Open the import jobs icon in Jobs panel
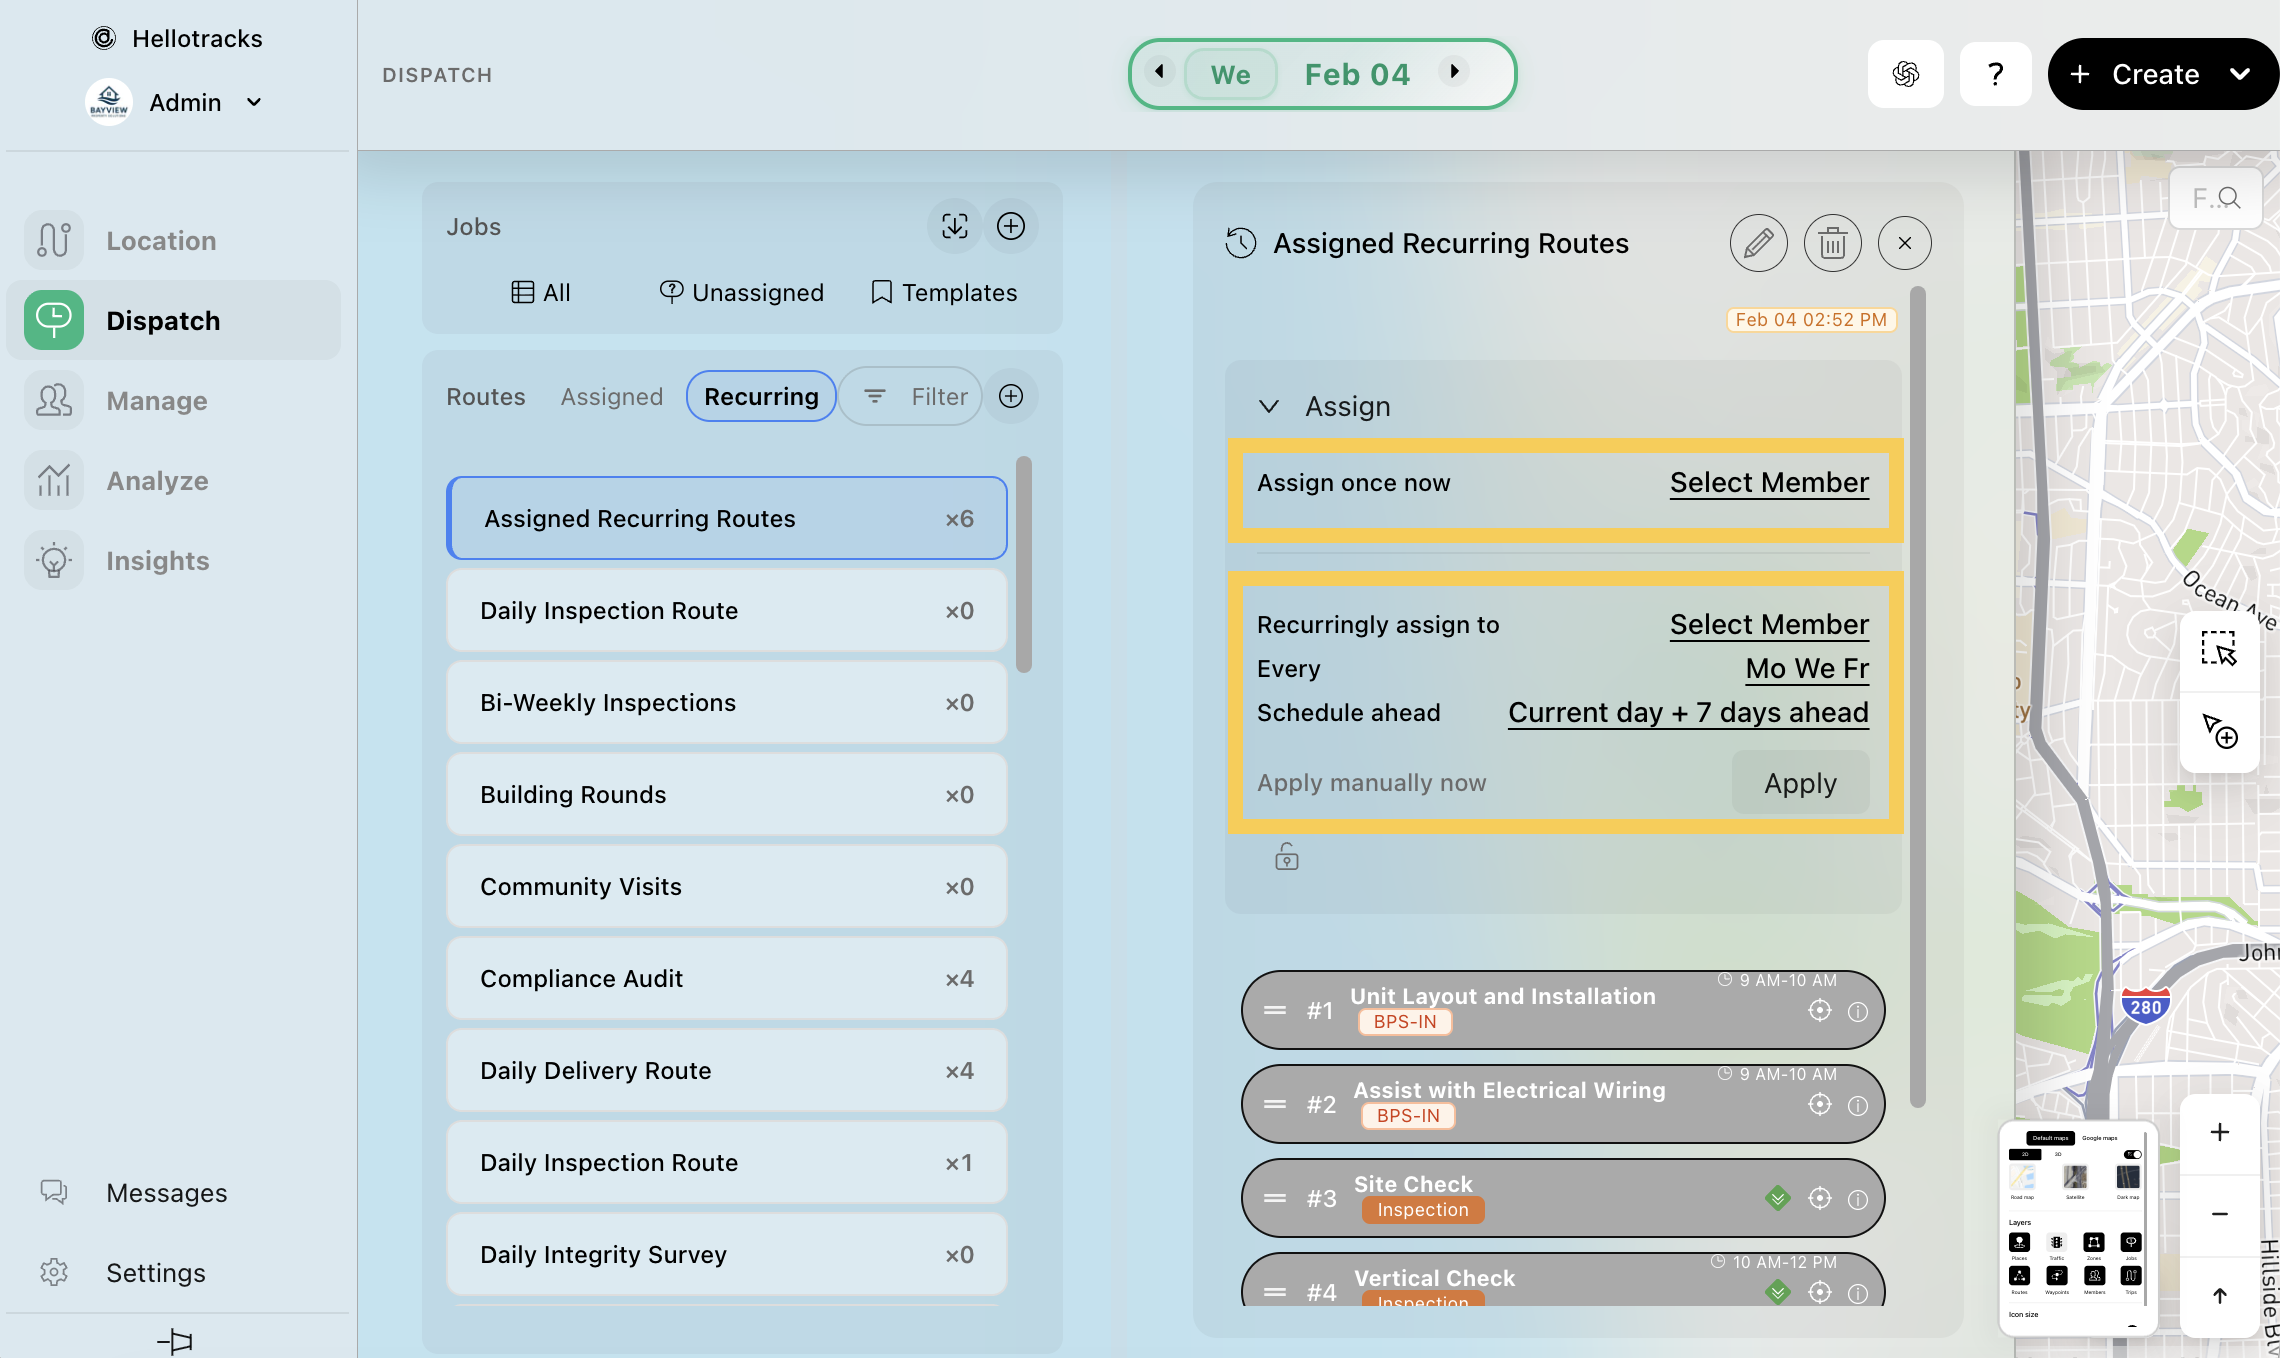 [954, 226]
